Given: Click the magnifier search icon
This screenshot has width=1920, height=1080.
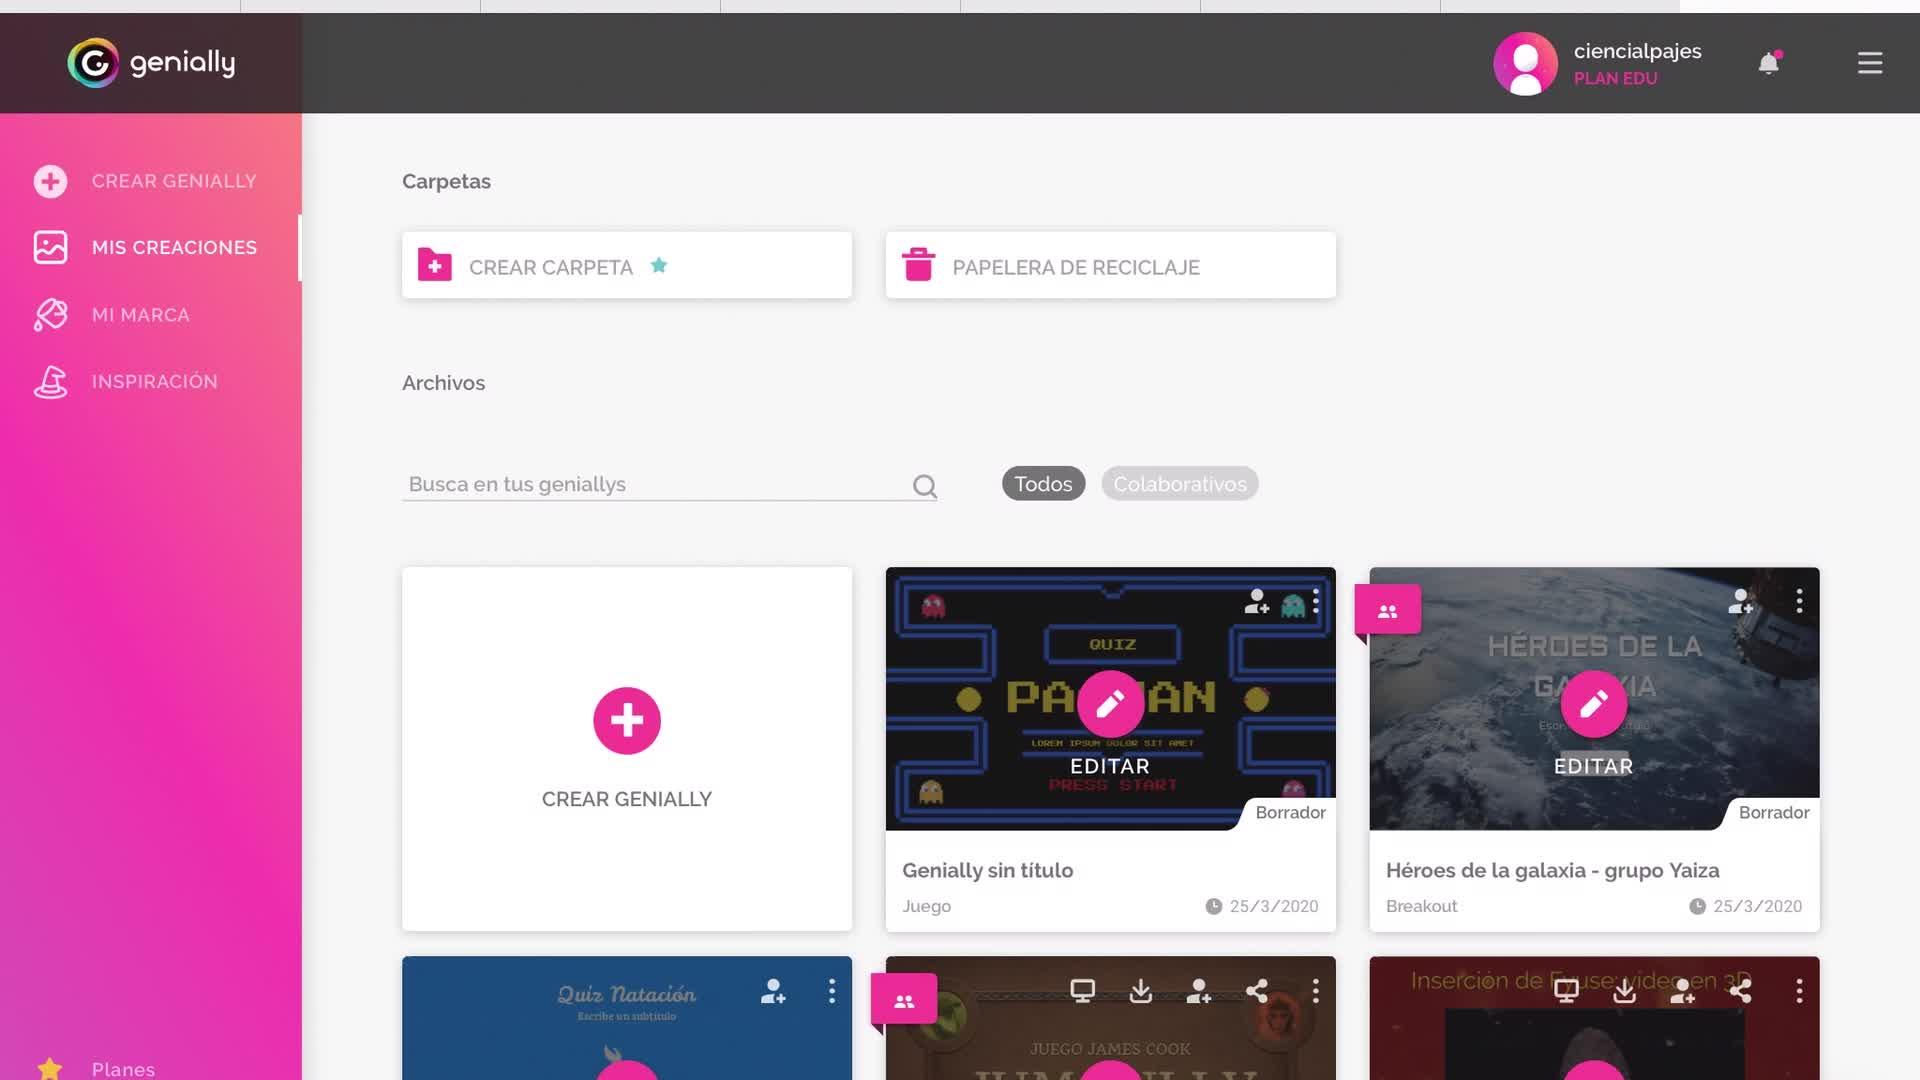Looking at the screenshot, I should [924, 486].
